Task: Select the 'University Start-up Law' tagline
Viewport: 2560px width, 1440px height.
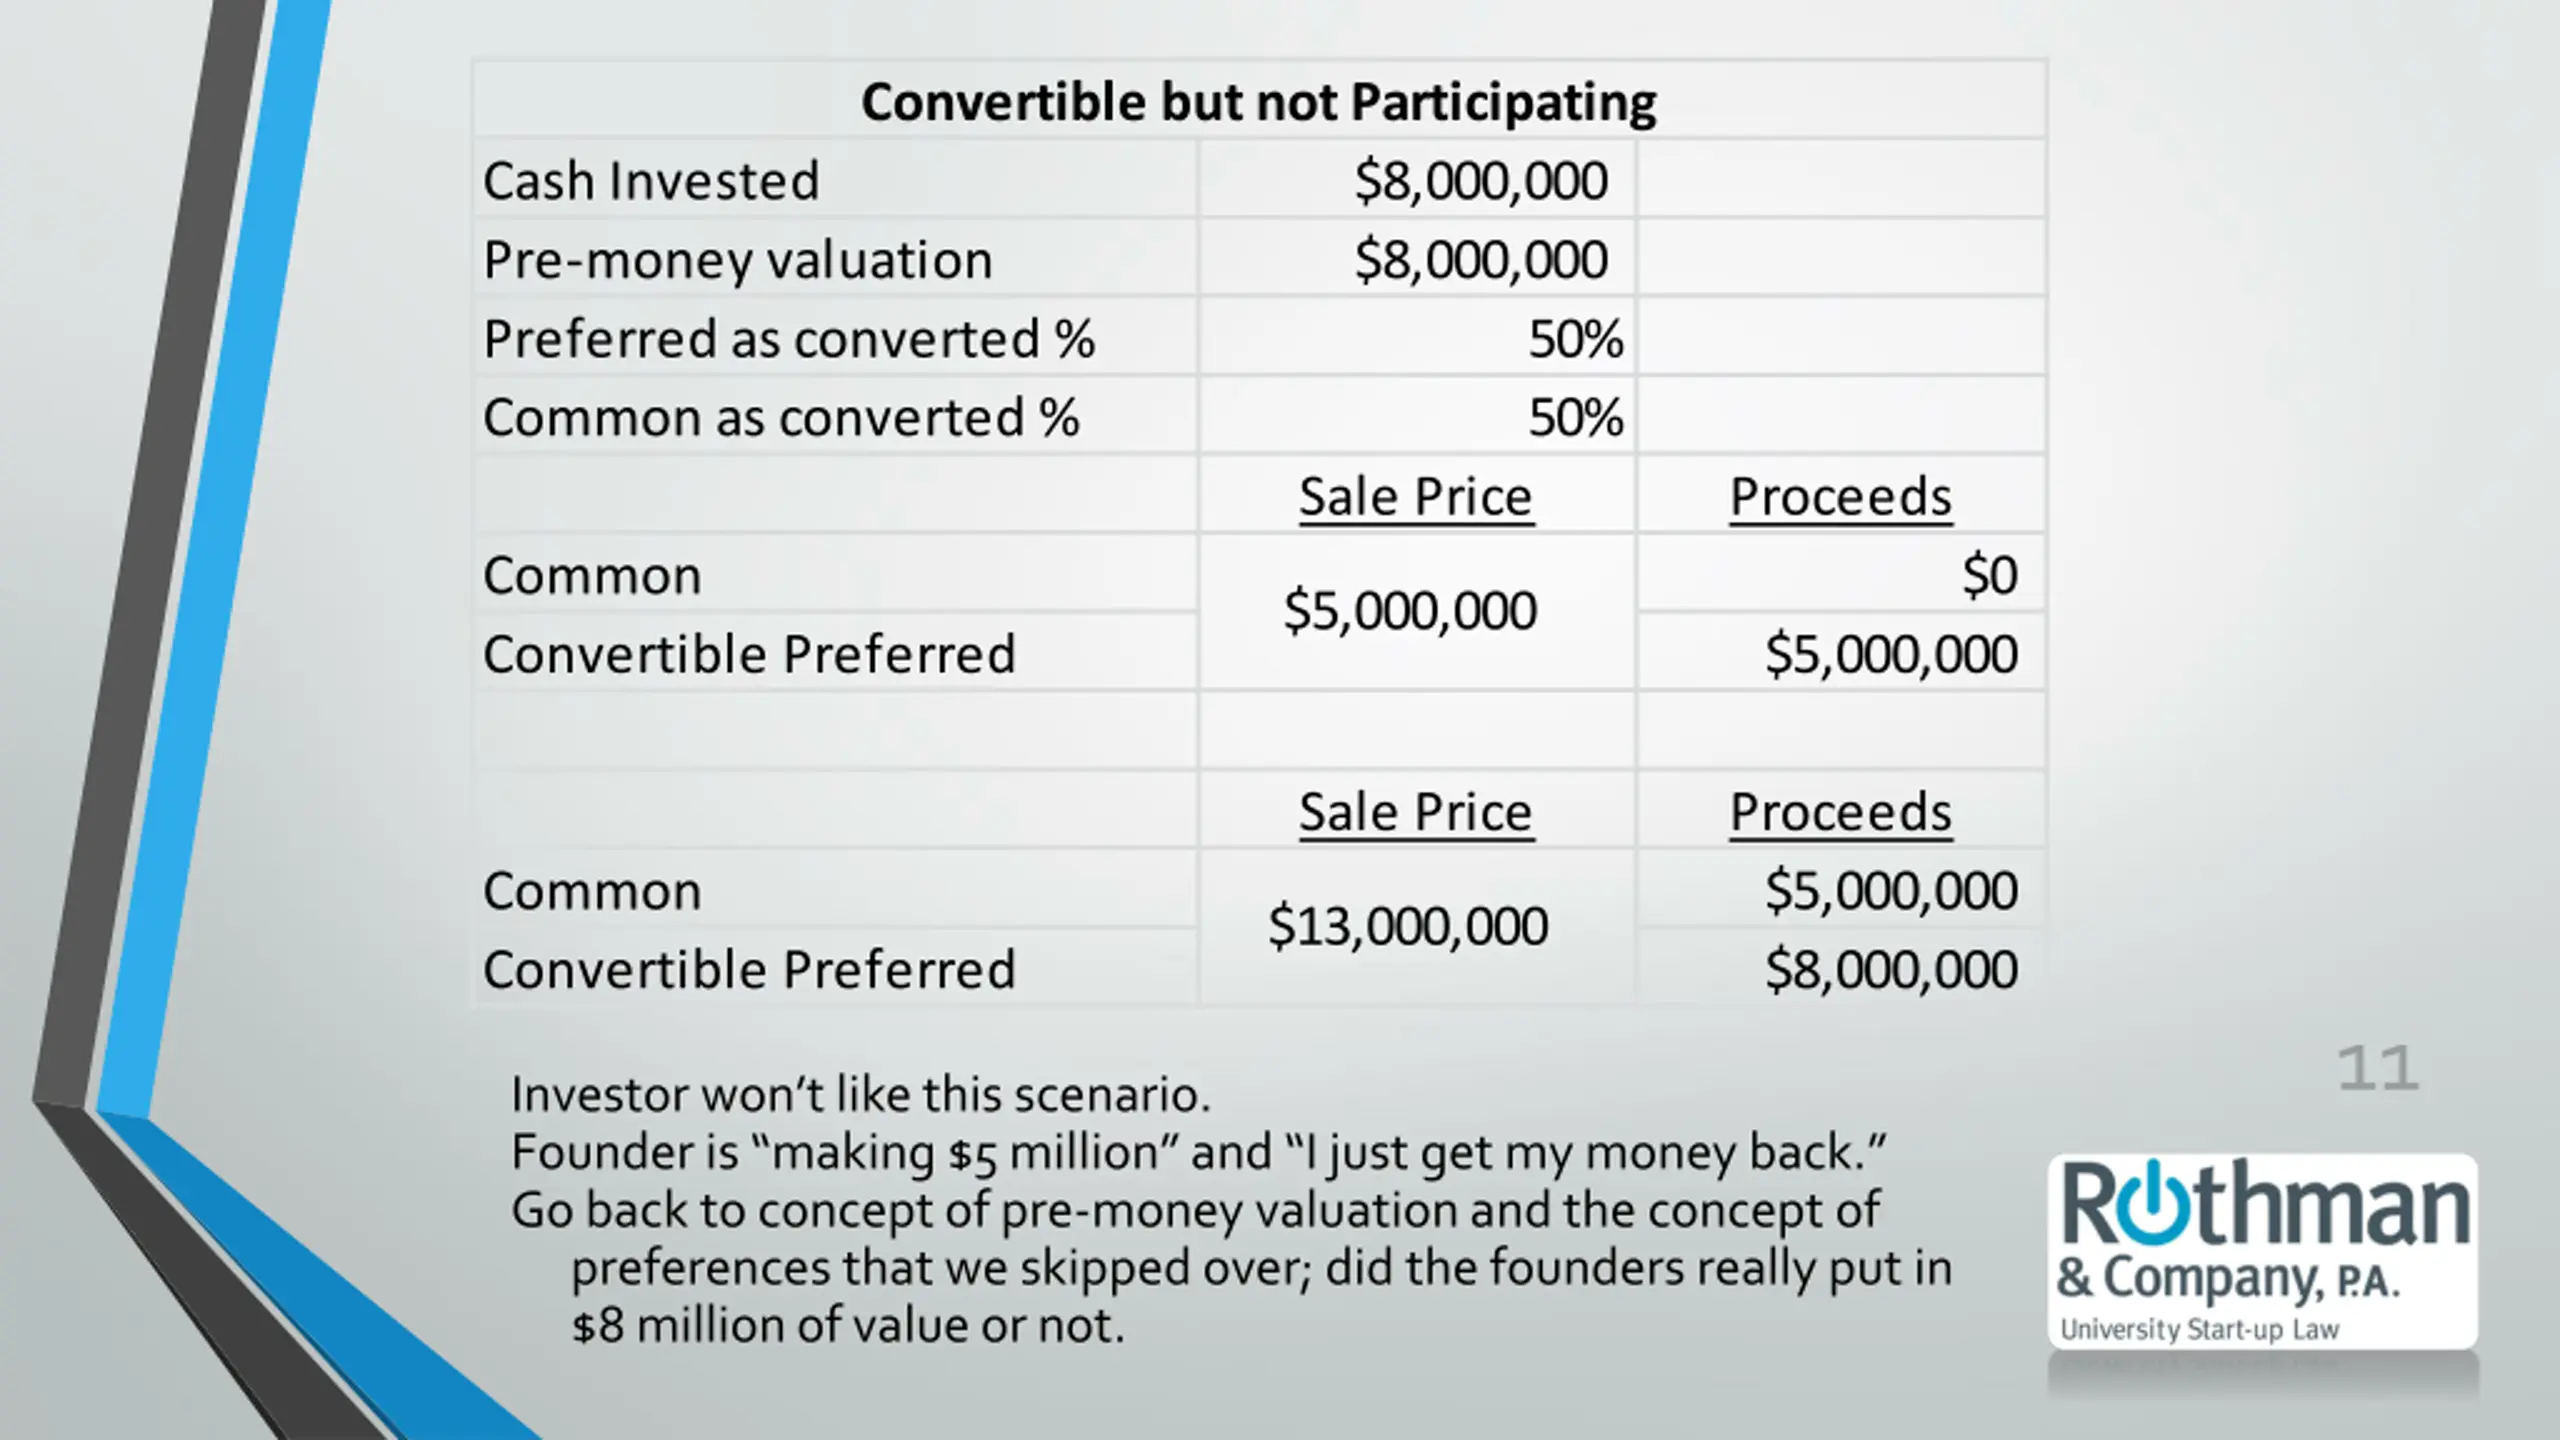Action: (2199, 1330)
